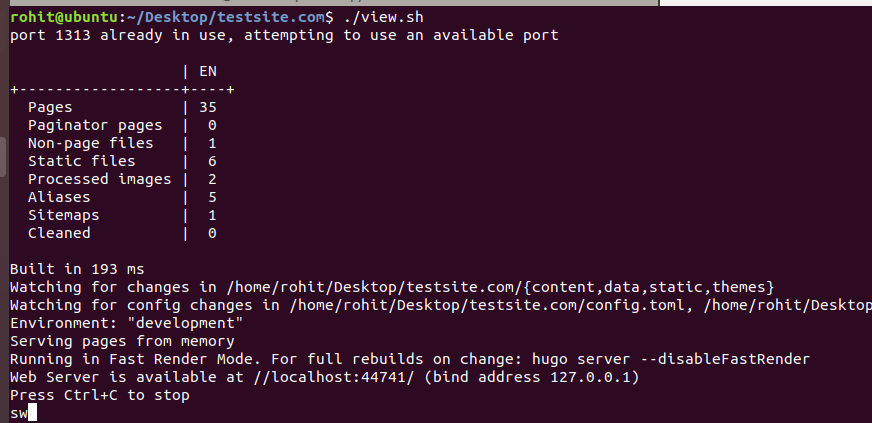Open the //localhost:44741/ web server link
Viewport: 872px width, 423px height.
334,377
